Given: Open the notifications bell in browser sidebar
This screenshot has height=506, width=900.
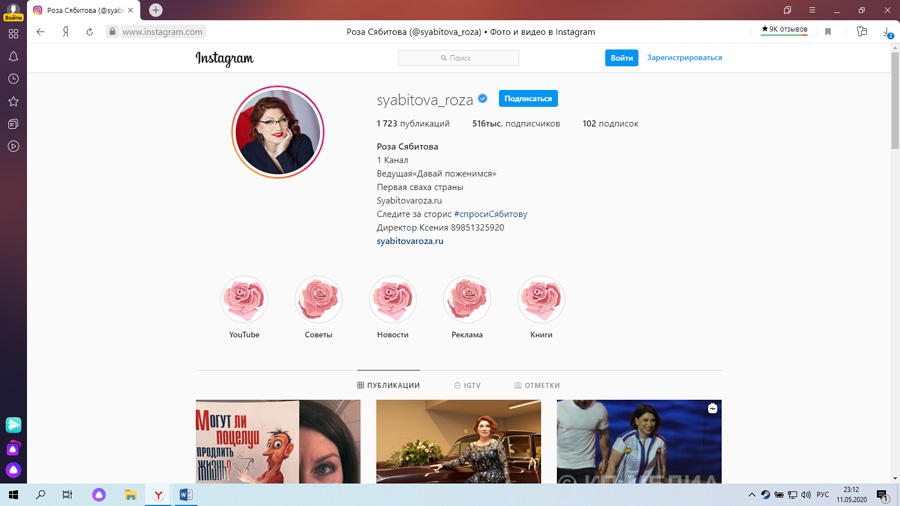Looking at the screenshot, I should point(13,56).
